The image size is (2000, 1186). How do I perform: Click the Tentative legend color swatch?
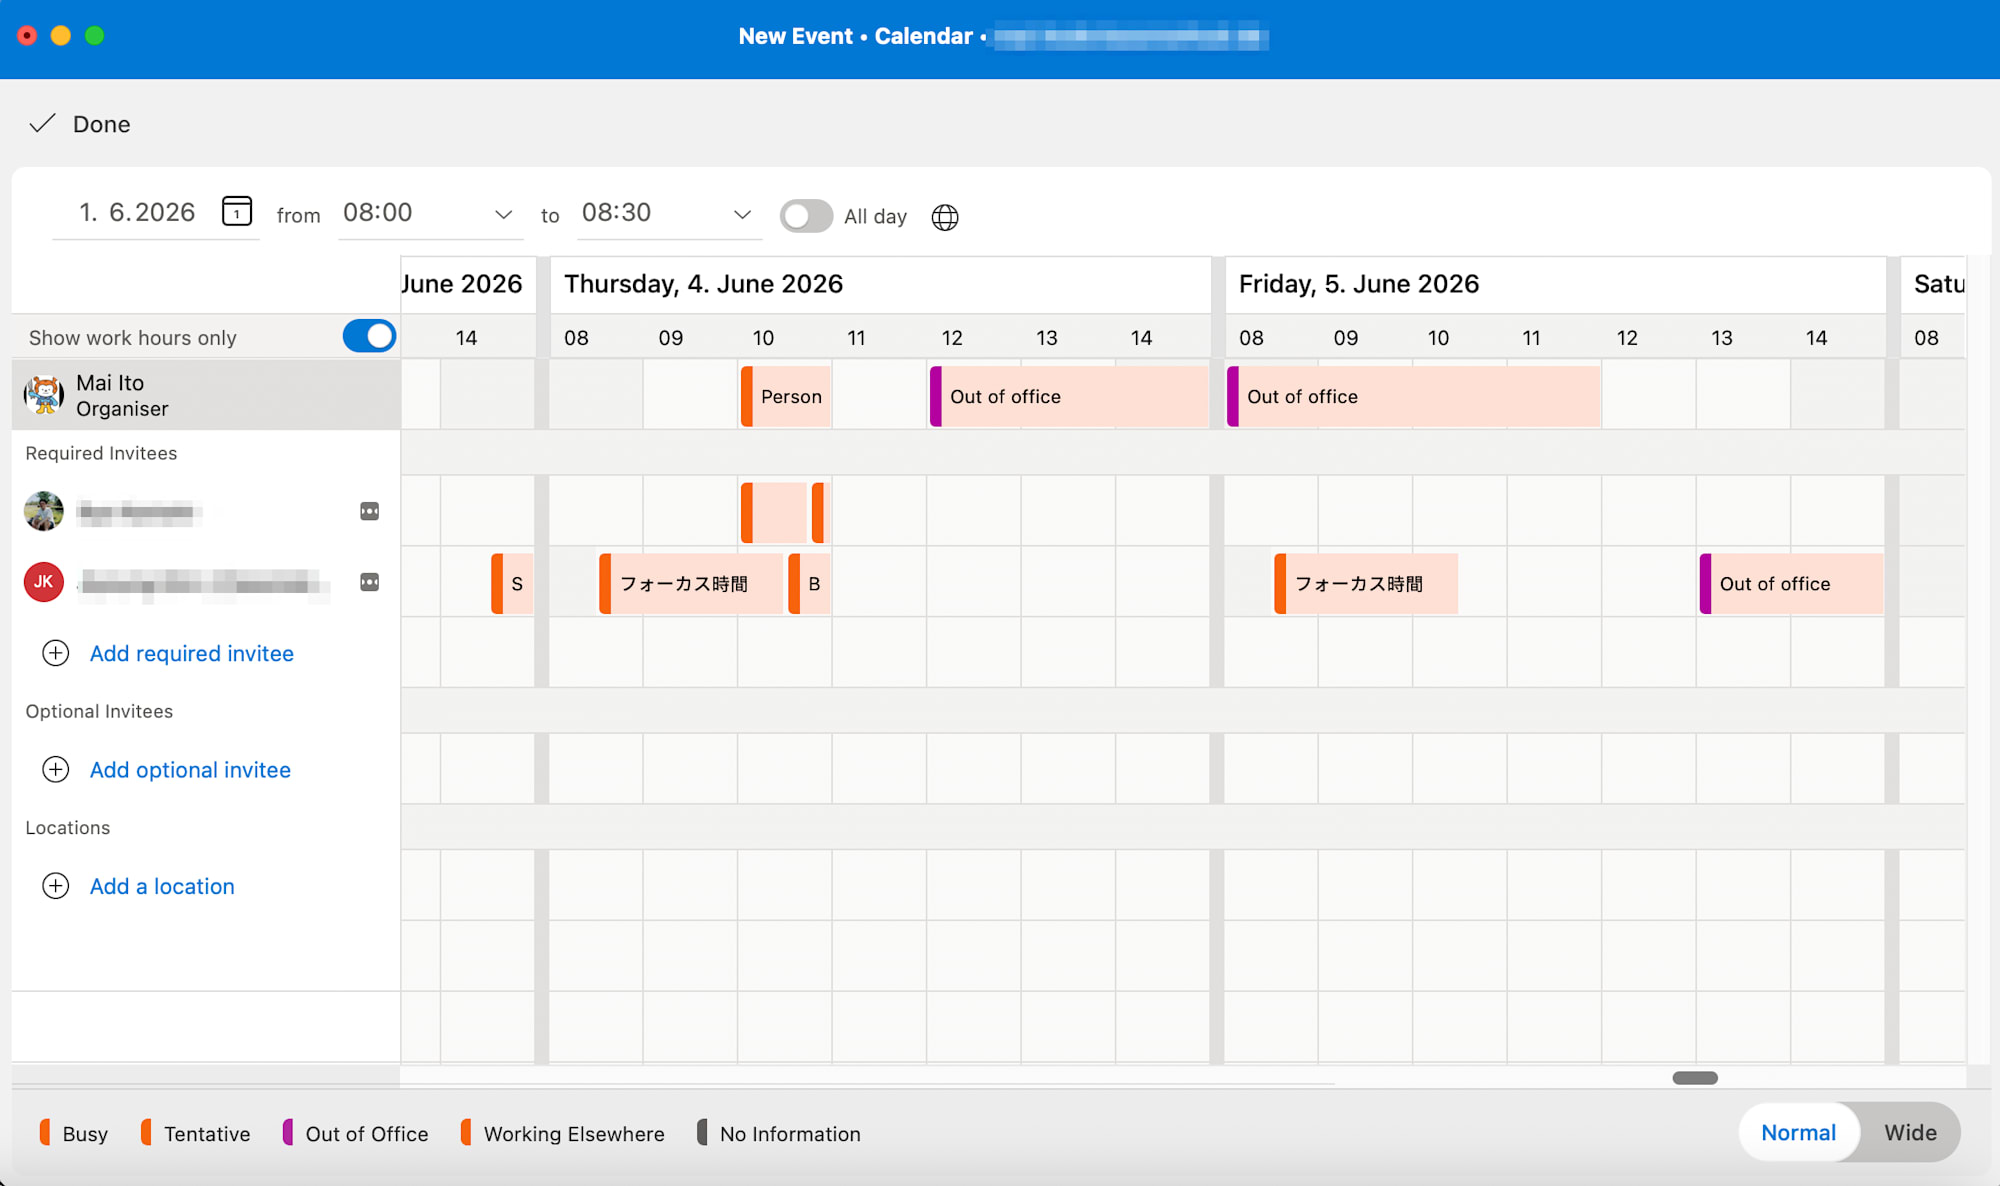coord(146,1132)
